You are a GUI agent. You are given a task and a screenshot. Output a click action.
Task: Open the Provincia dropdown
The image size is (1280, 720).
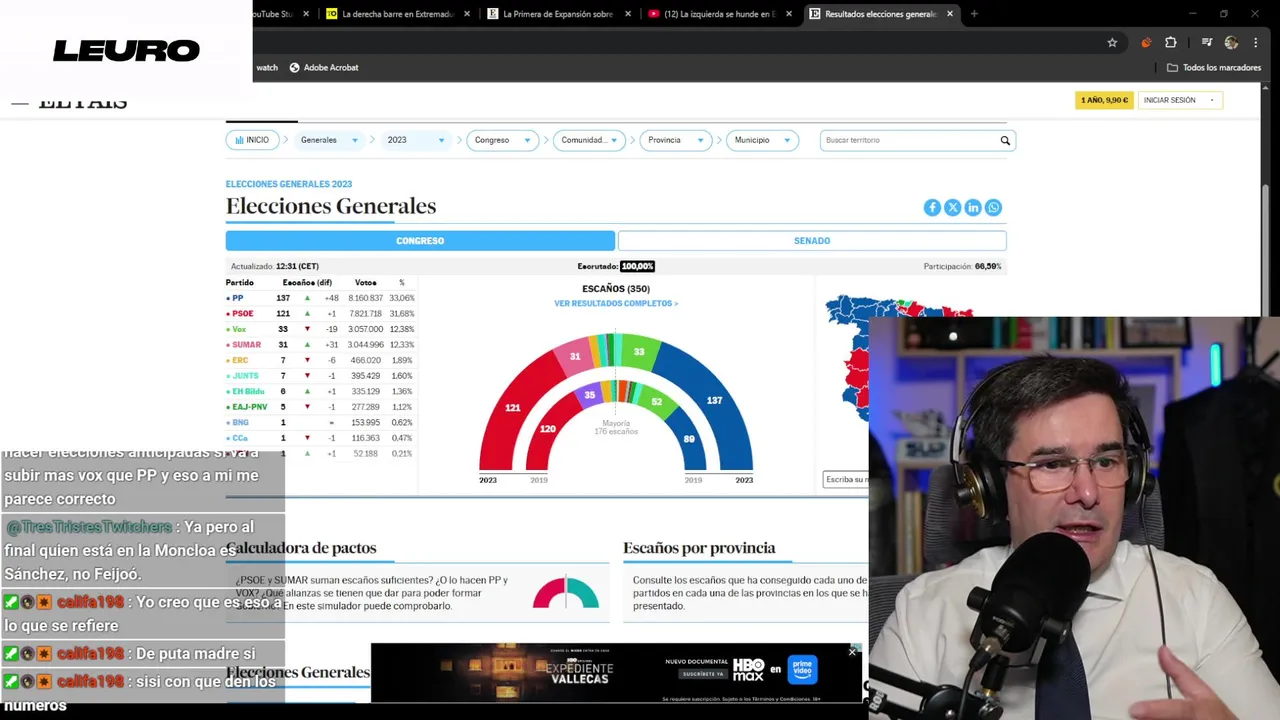point(675,140)
